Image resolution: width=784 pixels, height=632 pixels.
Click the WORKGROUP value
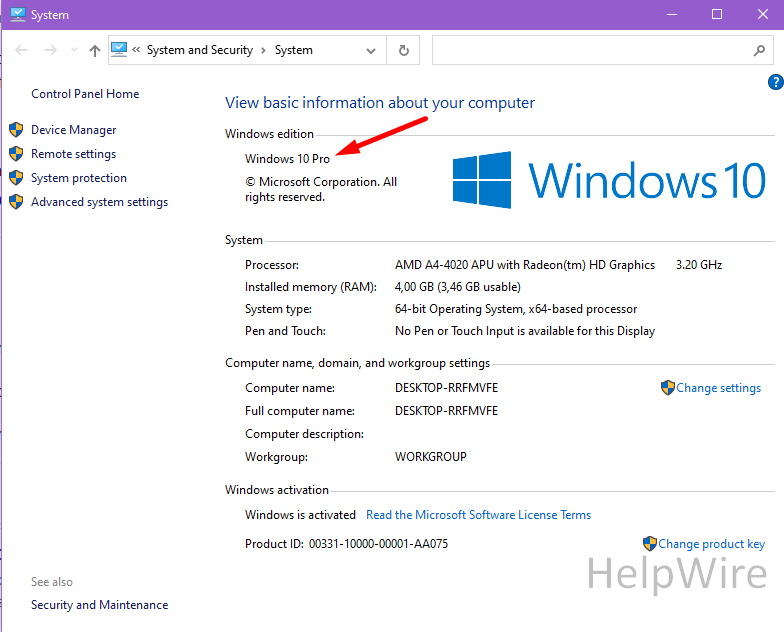pos(430,457)
